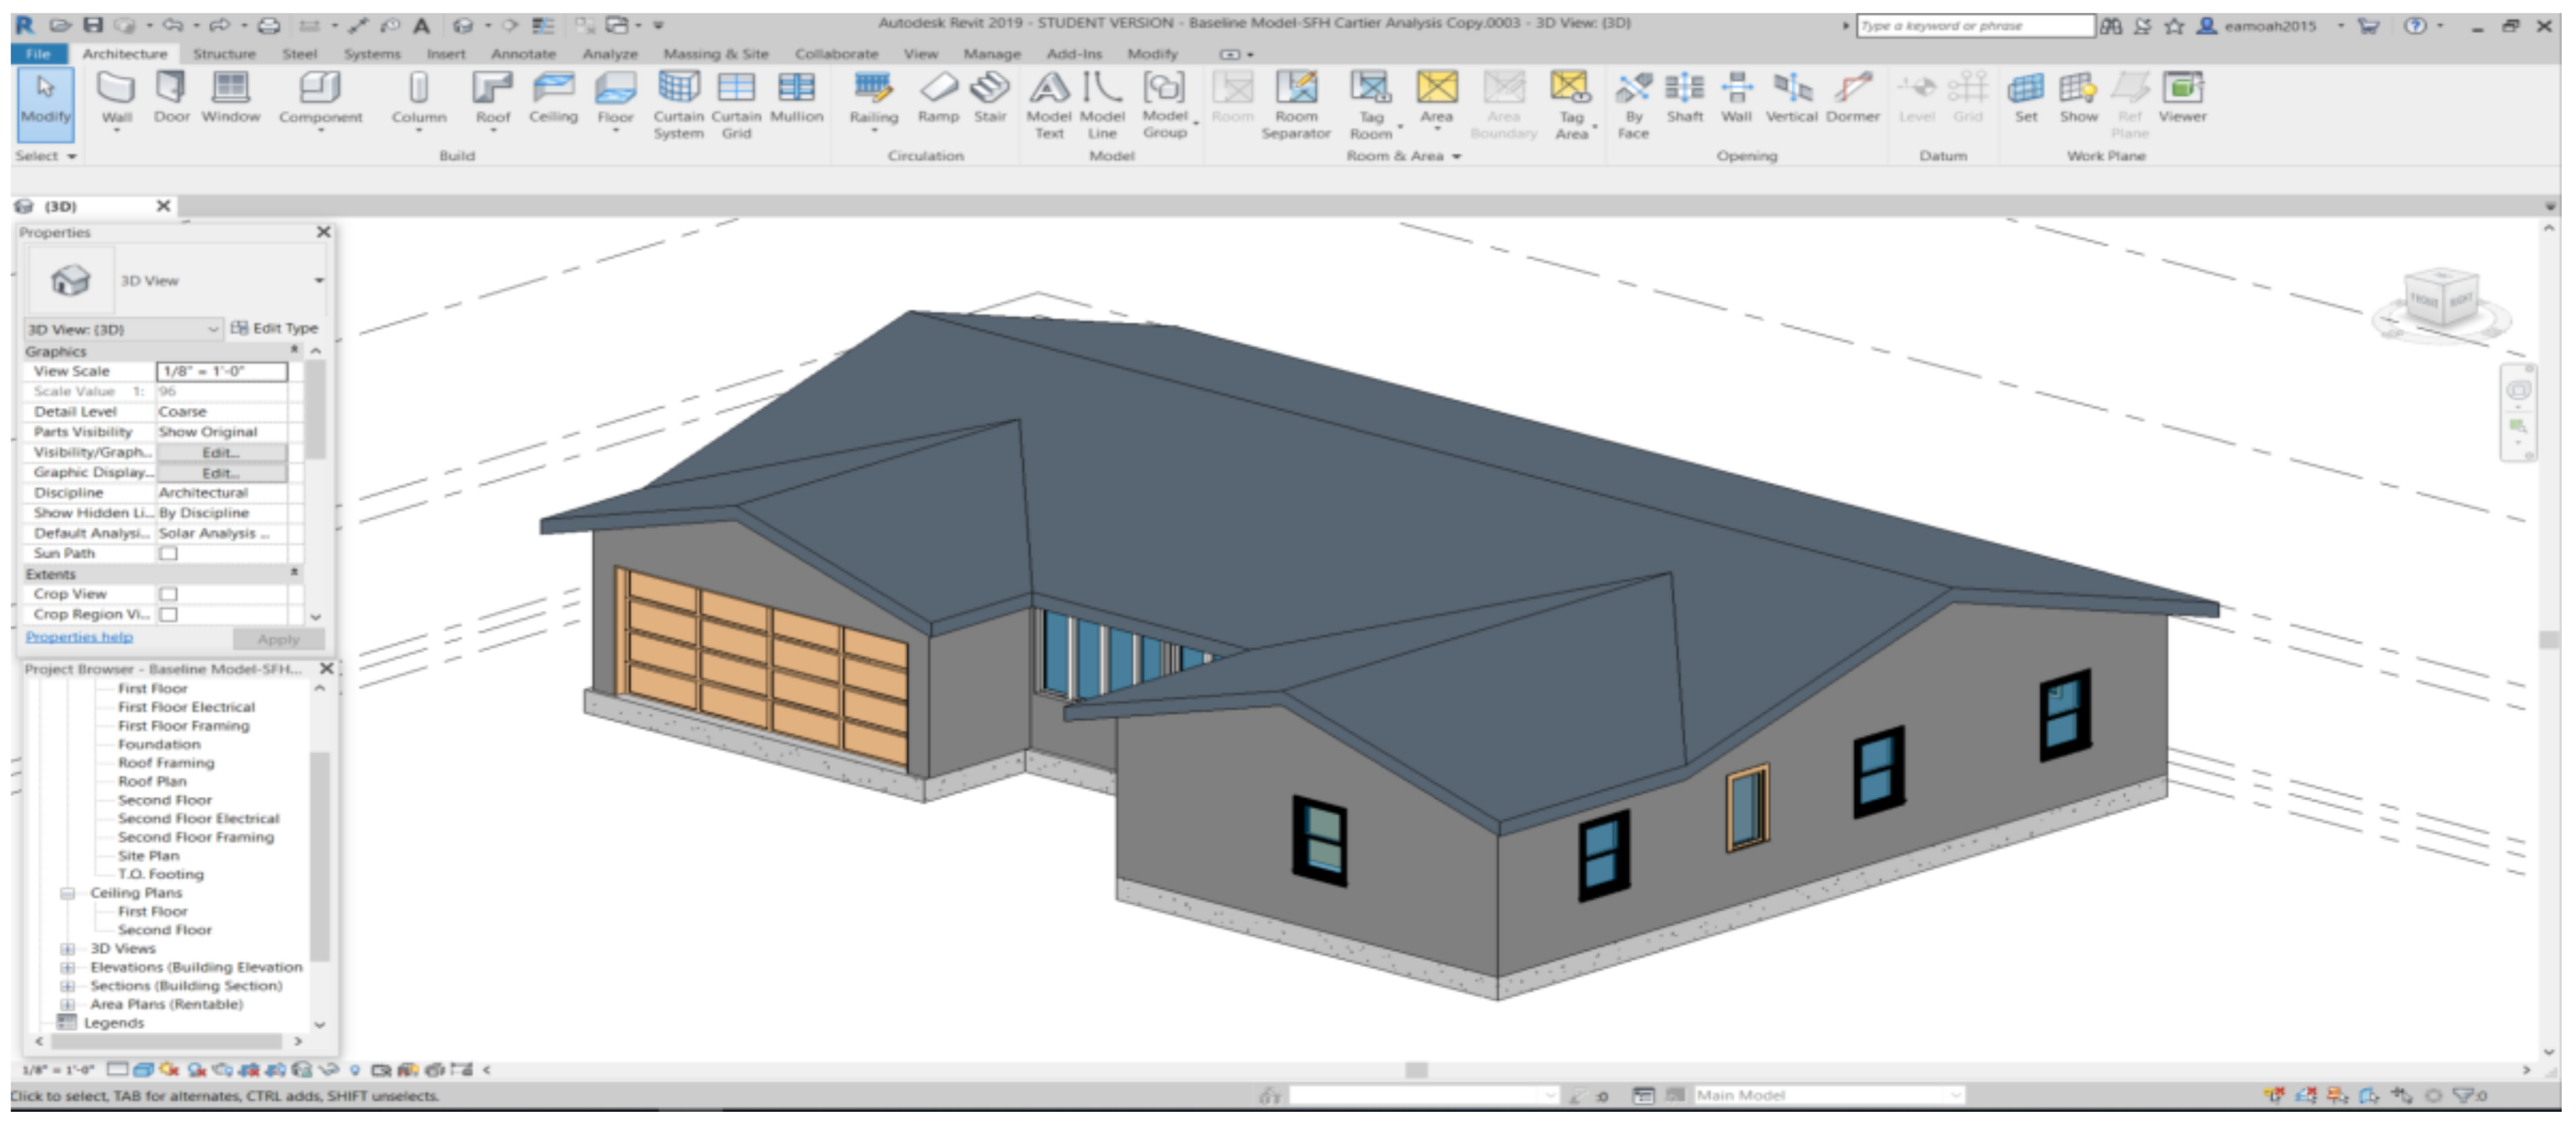2576x1124 pixels.
Task: Open the 3D View type dropdown
Action: (x=319, y=281)
